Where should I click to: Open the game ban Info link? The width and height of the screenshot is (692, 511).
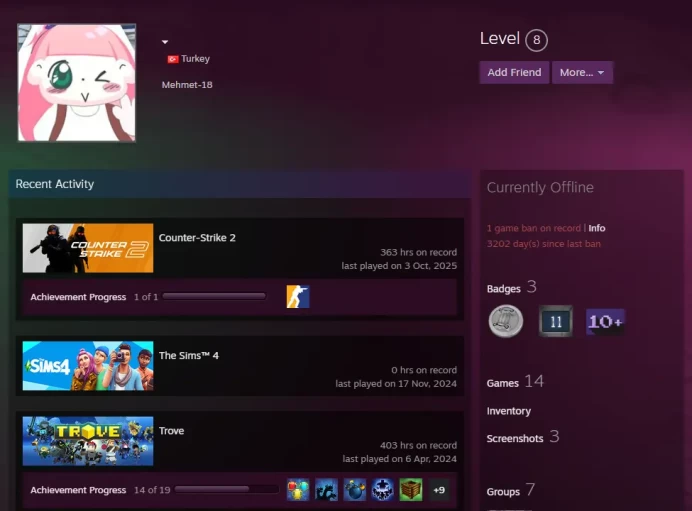coord(597,228)
